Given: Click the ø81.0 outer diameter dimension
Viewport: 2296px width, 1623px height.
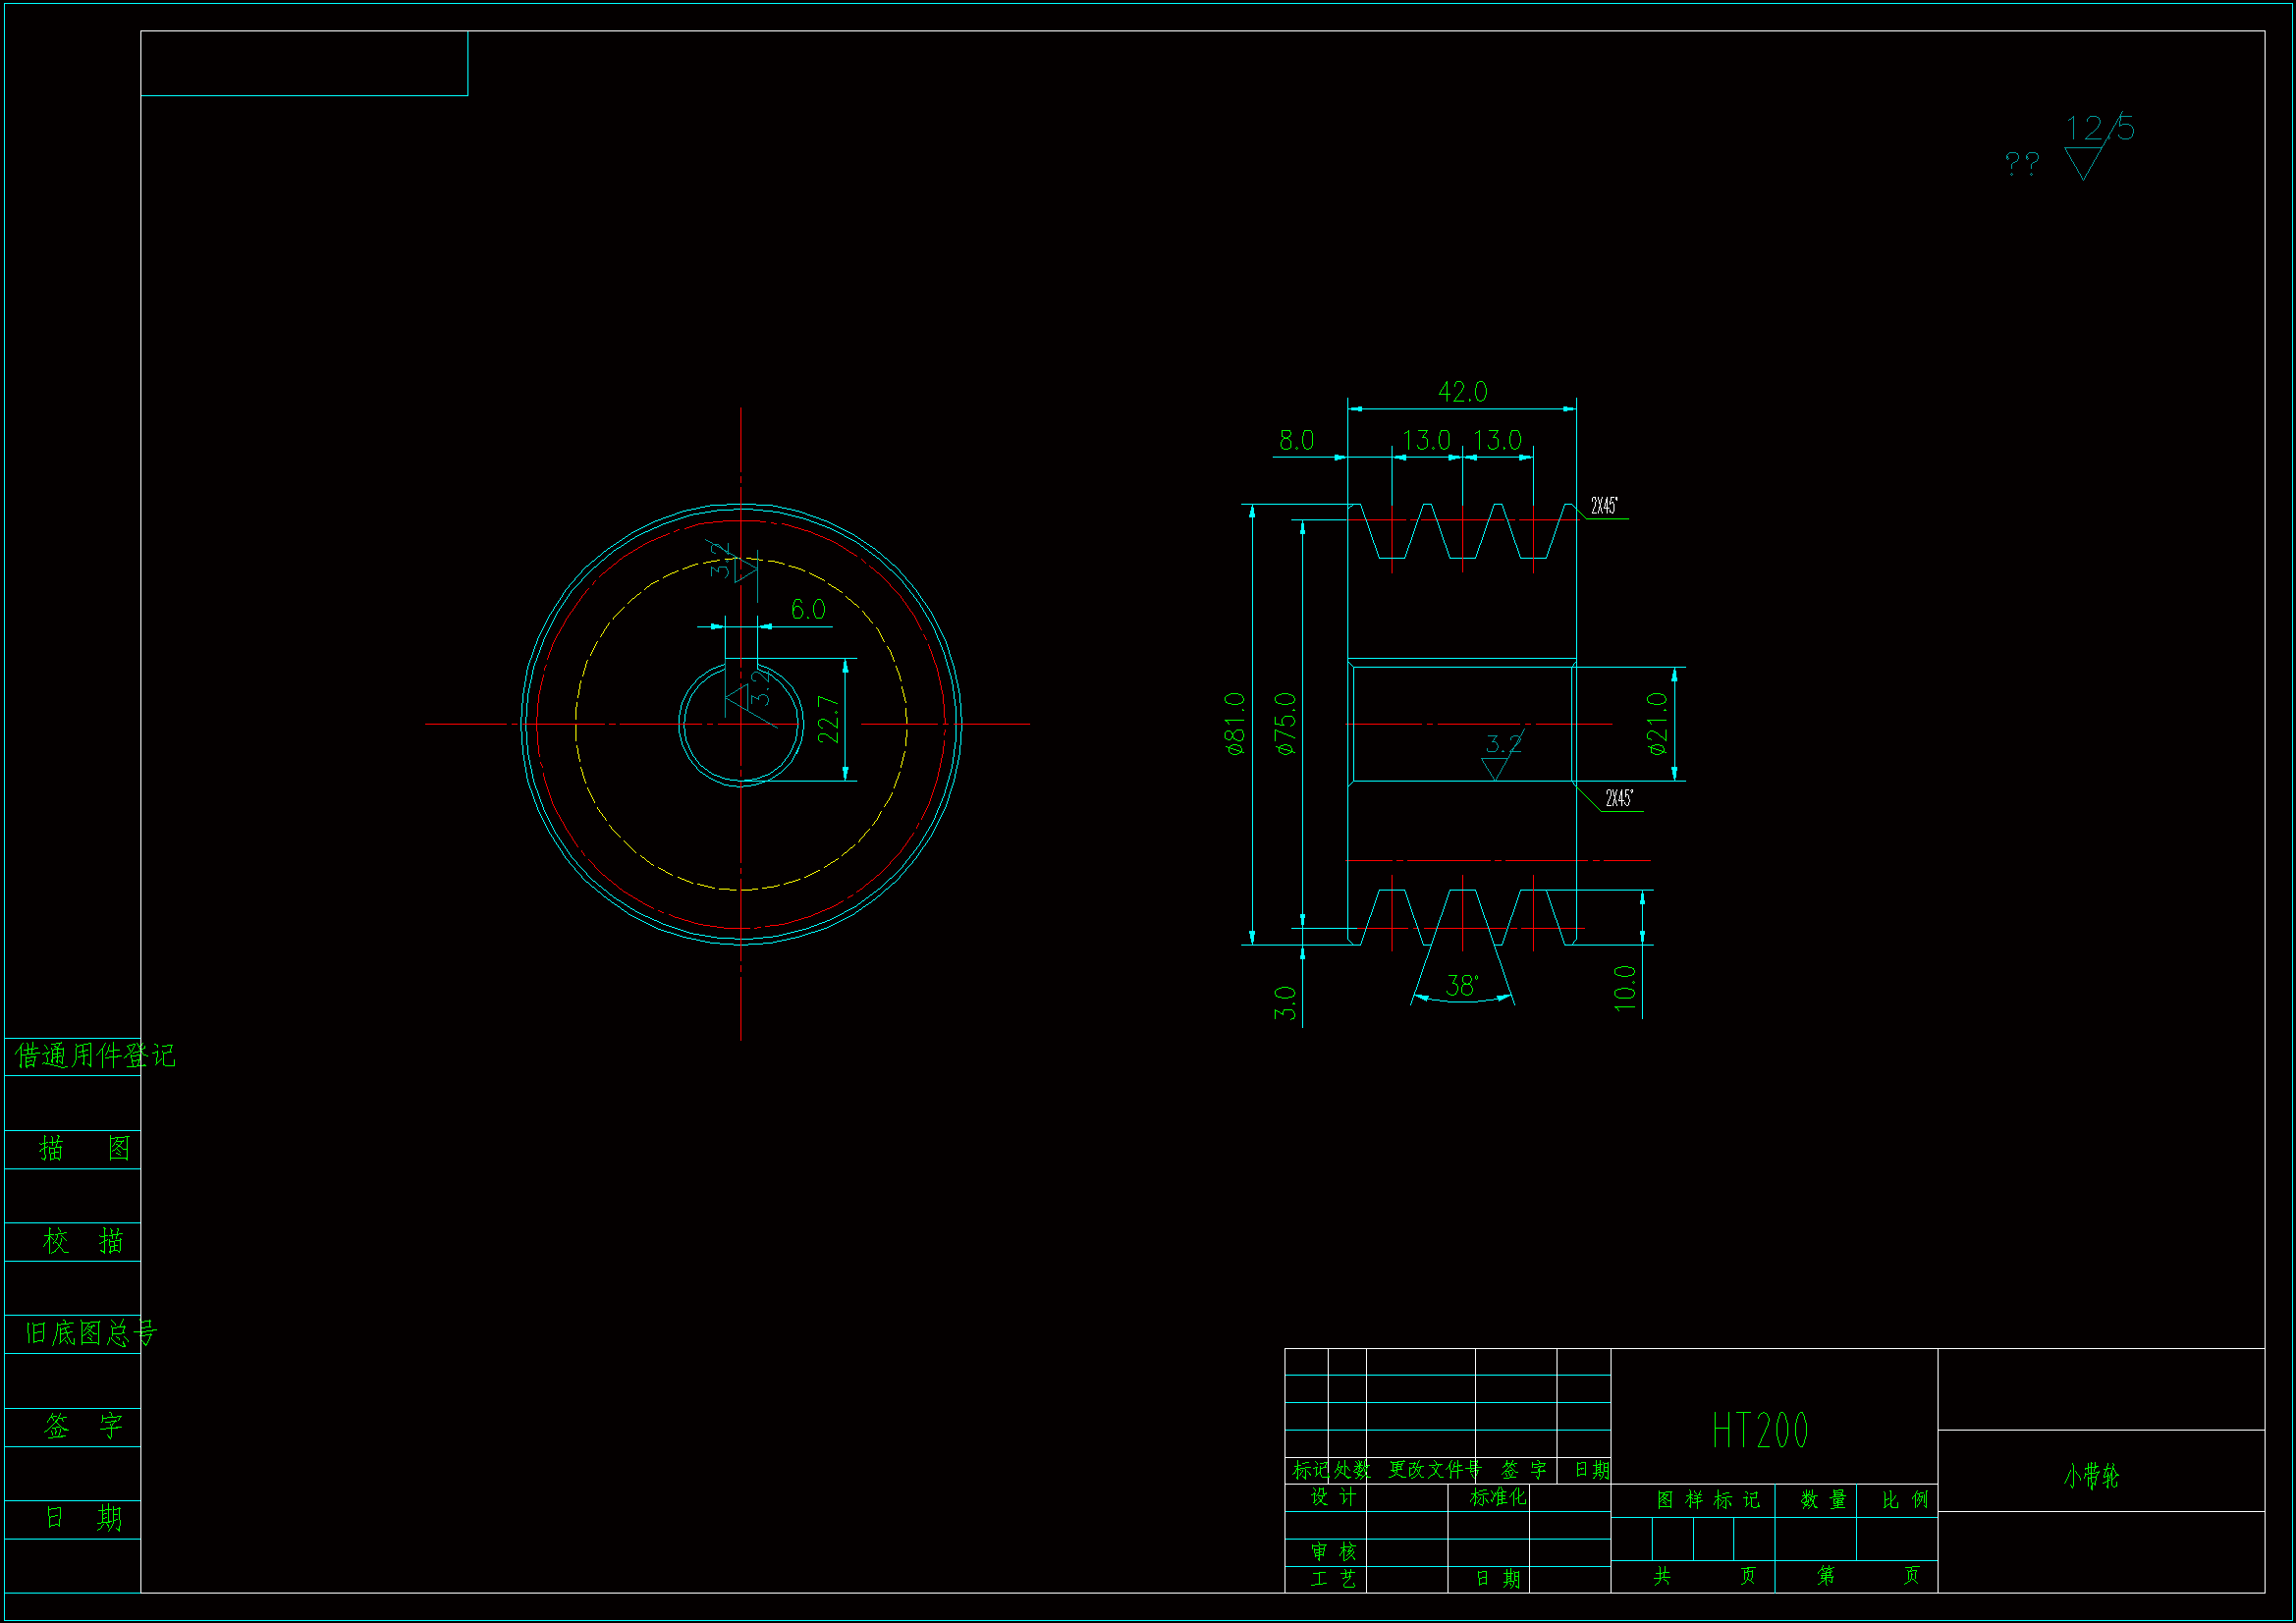Looking at the screenshot, I should tap(1236, 723).
